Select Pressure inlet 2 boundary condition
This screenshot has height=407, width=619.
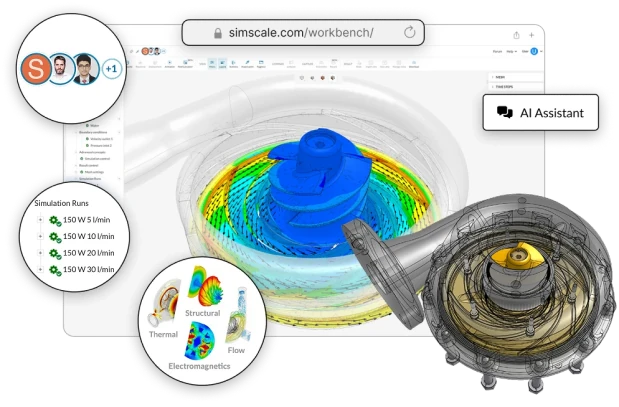click(x=101, y=145)
